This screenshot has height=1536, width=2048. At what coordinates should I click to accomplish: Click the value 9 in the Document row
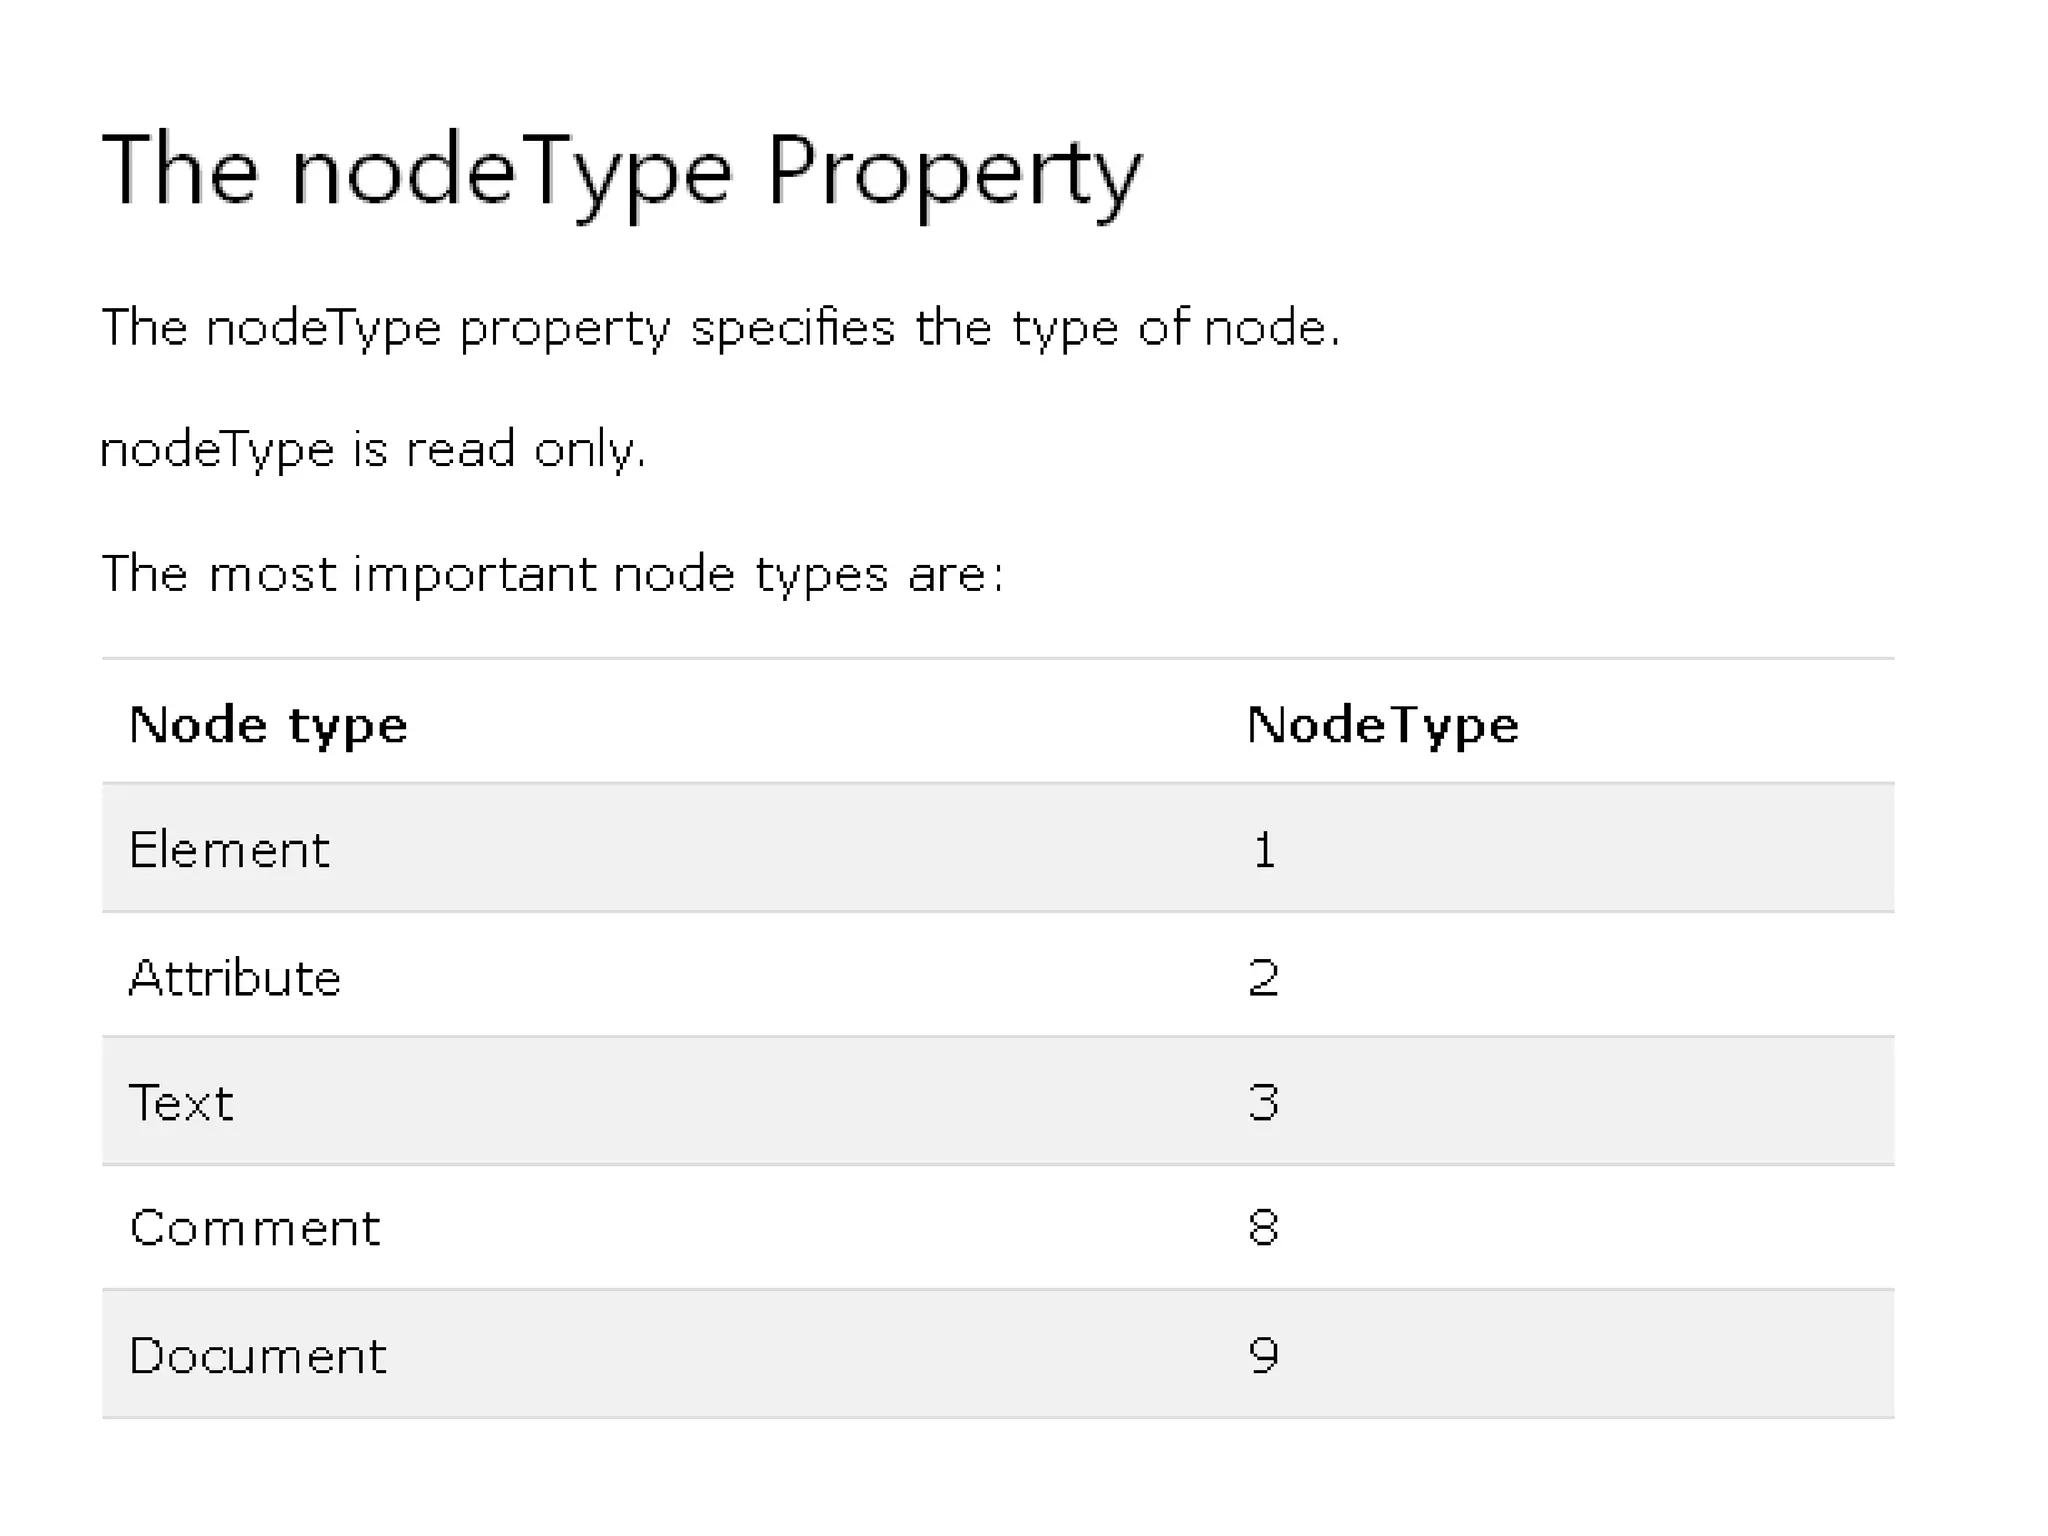click(x=1264, y=1356)
